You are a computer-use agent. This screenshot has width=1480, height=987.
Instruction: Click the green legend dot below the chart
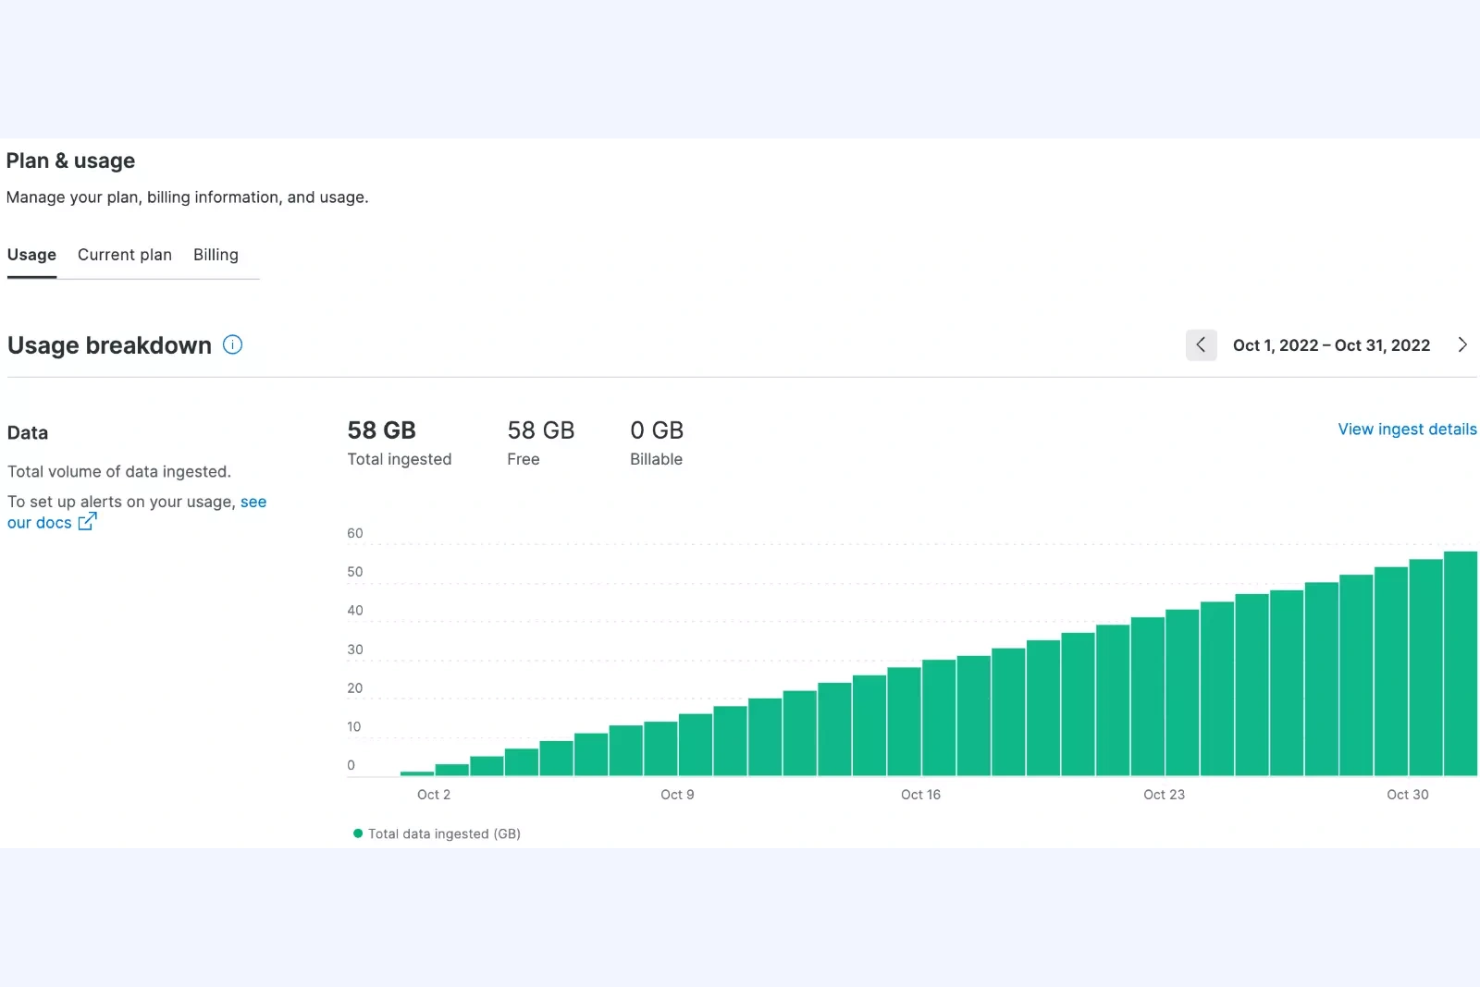pyautogui.click(x=357, y=832)
